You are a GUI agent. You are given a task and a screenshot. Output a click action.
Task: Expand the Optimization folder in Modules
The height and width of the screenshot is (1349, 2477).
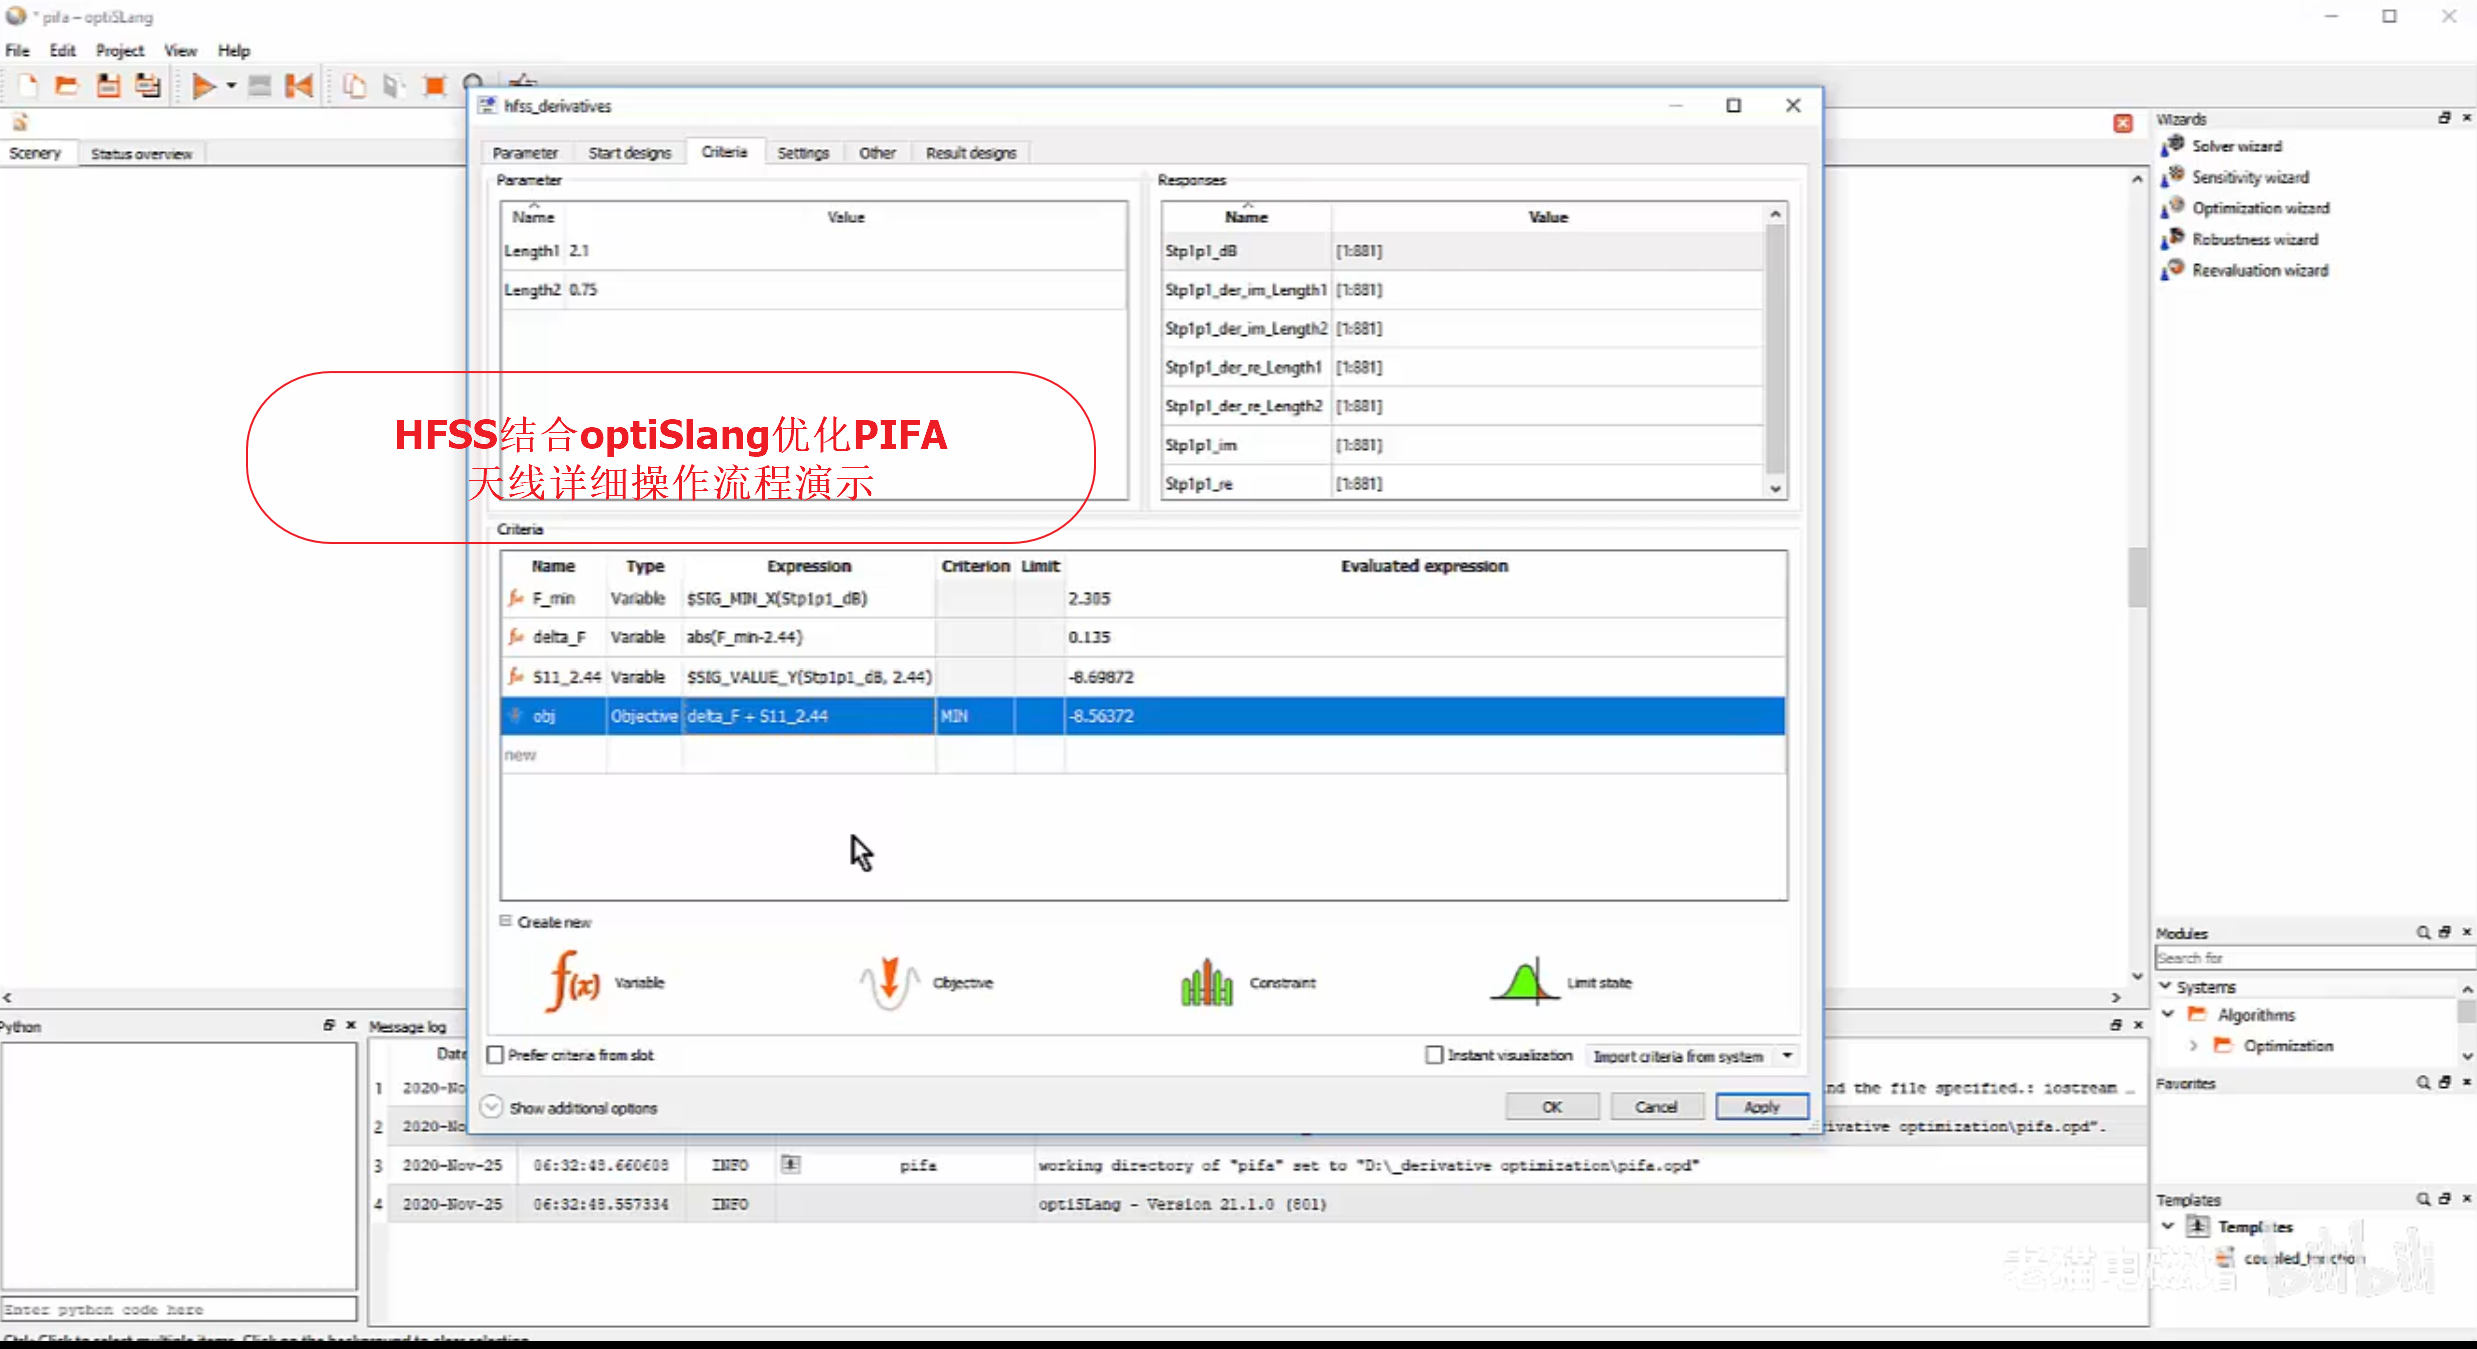[x=2193, y=1045]
